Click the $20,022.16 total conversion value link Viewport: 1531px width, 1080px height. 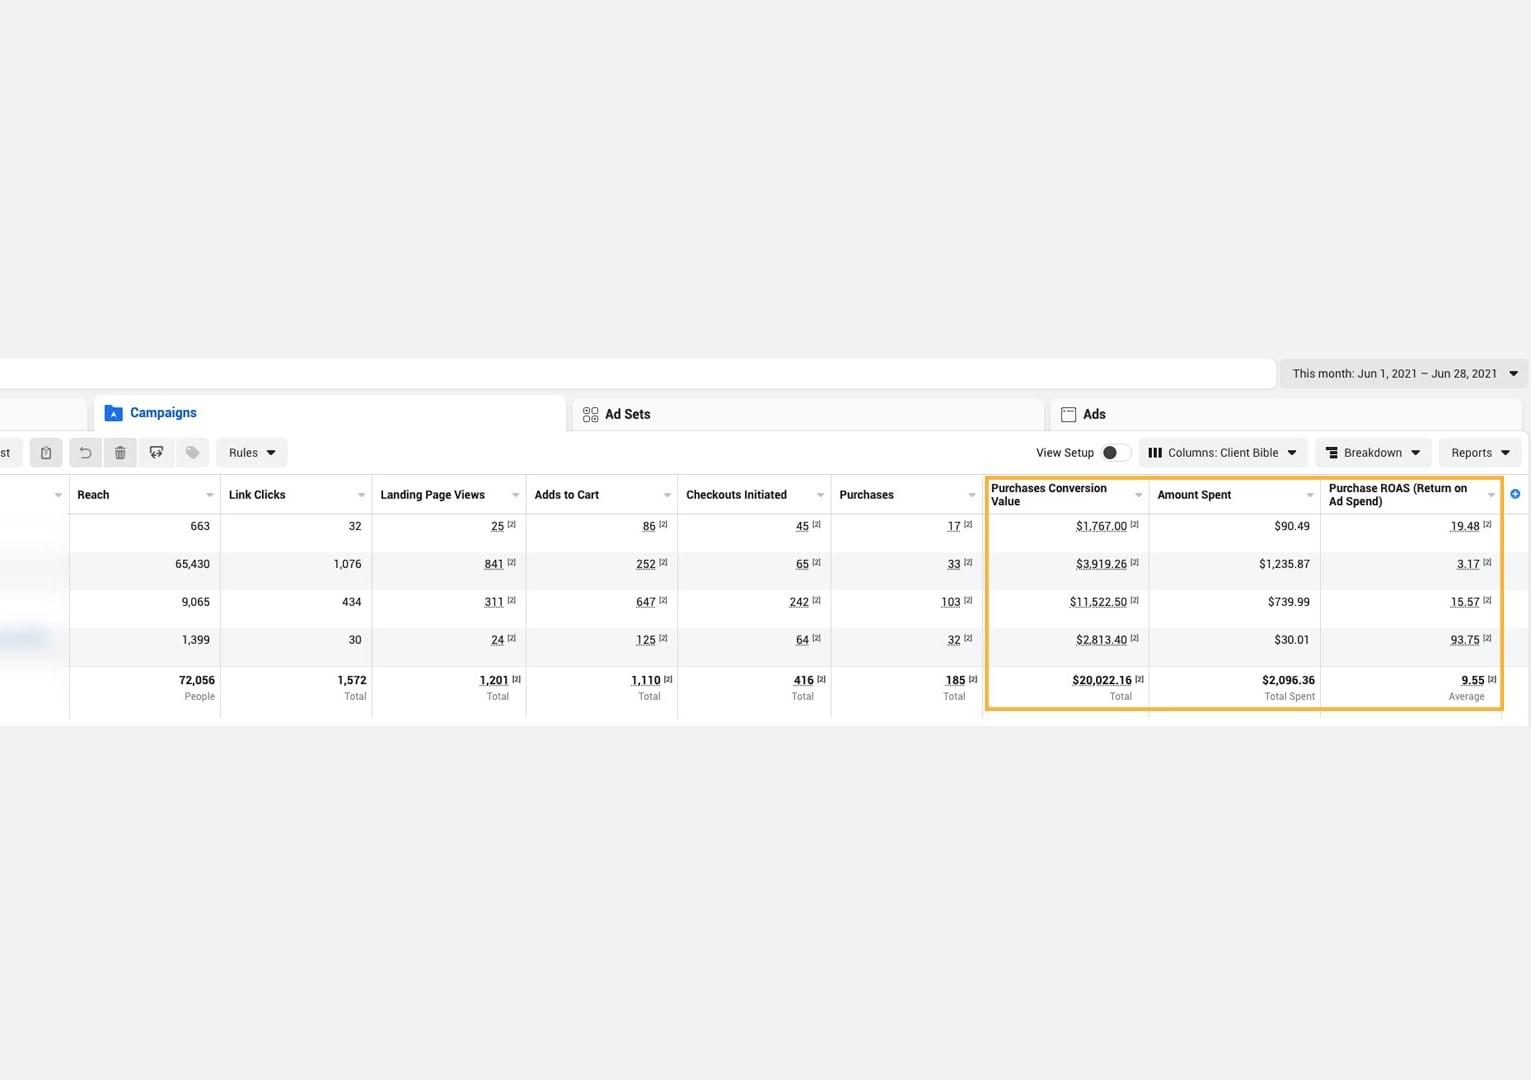1101,680
